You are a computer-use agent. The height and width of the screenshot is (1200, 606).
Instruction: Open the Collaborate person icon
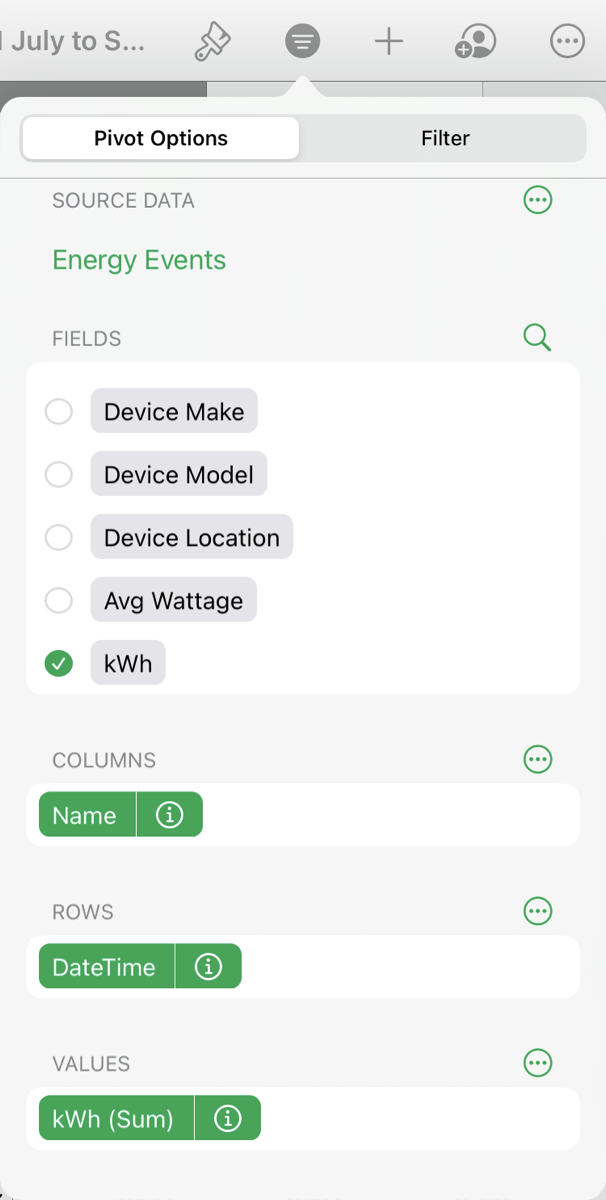tap(476, 41)
